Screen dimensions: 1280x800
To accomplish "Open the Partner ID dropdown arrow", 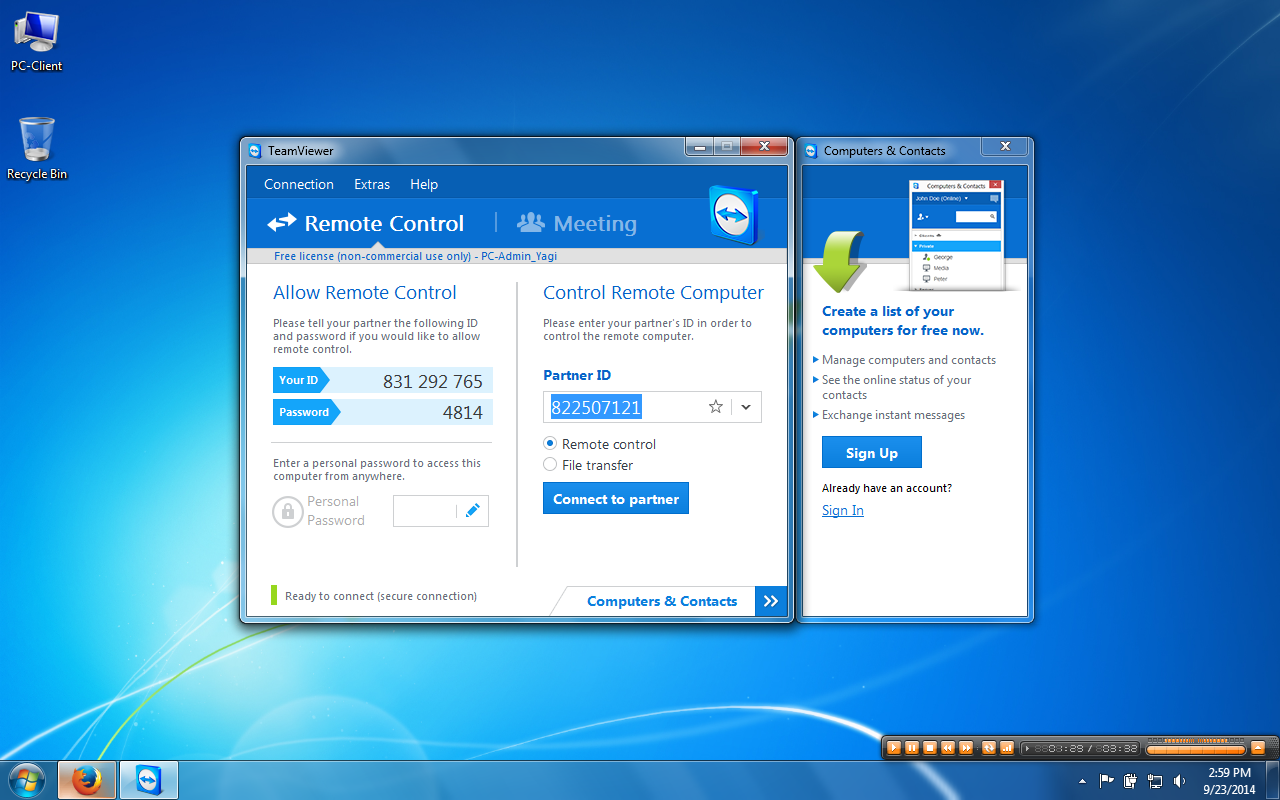I will [x=746, y=407].
